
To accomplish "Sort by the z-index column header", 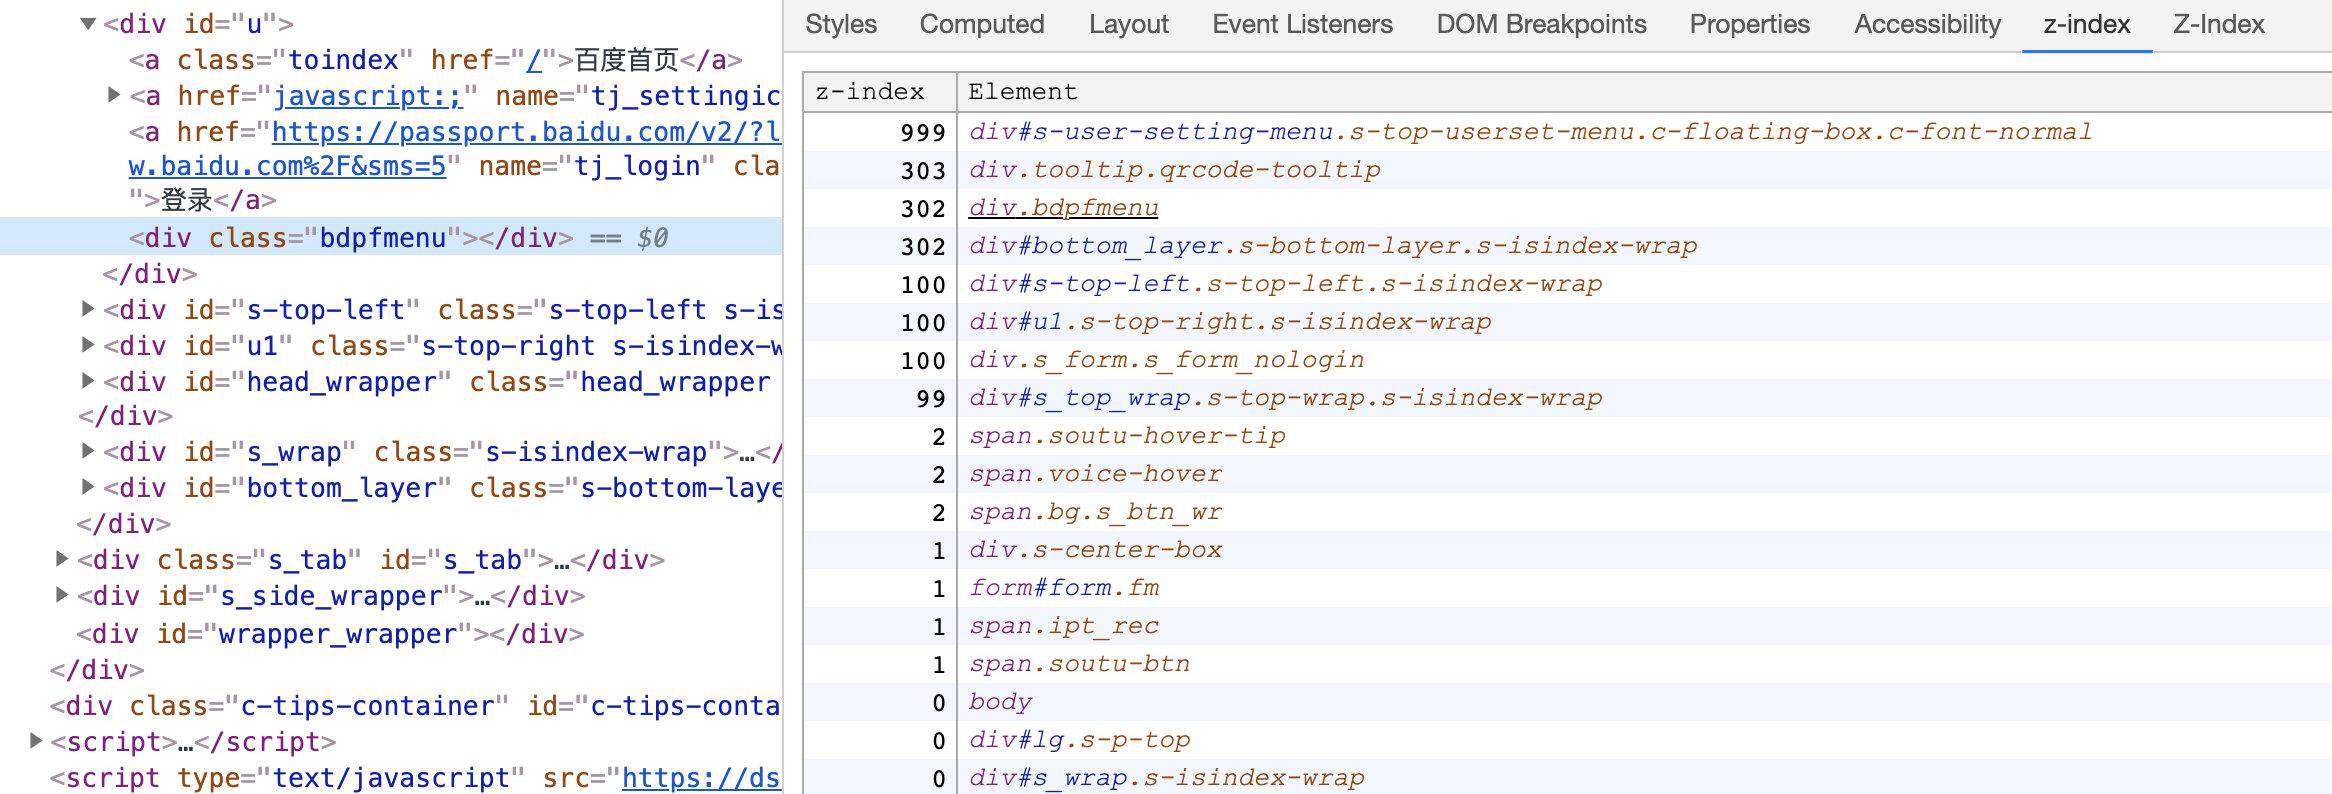I will click(880, 91).
